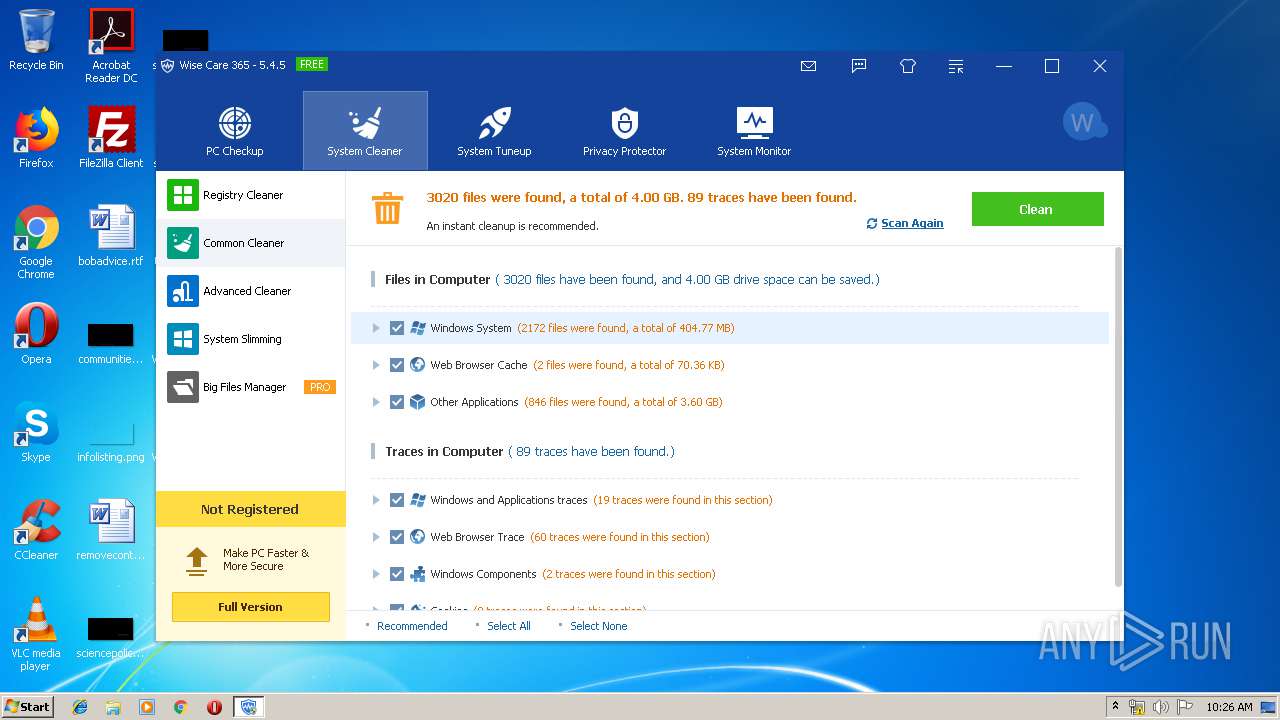The image size is (1280, 720).
Task: Uncheck the Other Applications checkbox
Action: (397, 402)
